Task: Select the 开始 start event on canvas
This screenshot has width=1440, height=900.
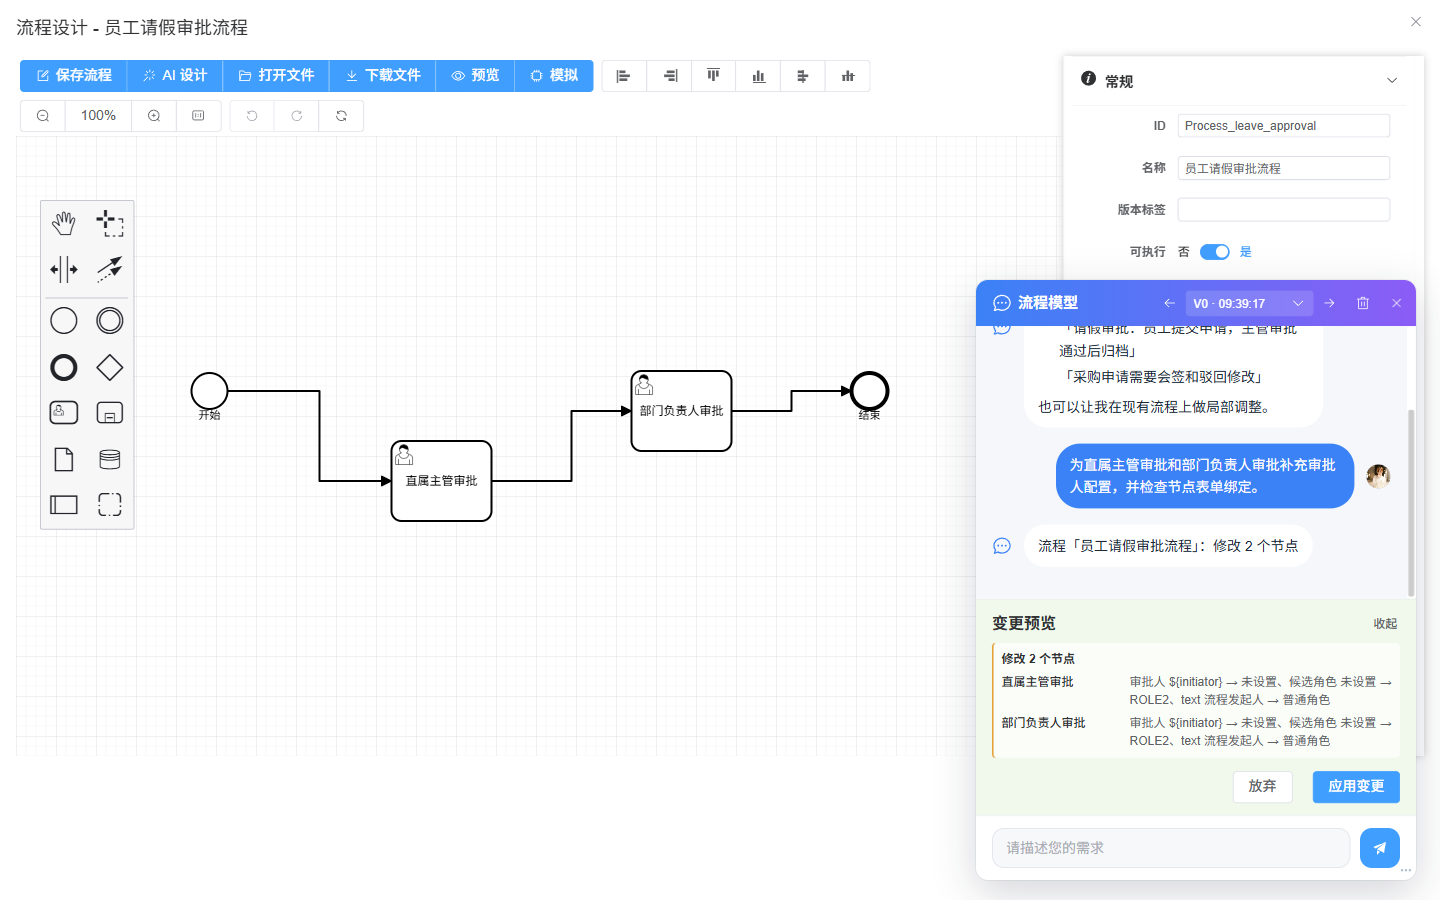Action: [210, 391]
